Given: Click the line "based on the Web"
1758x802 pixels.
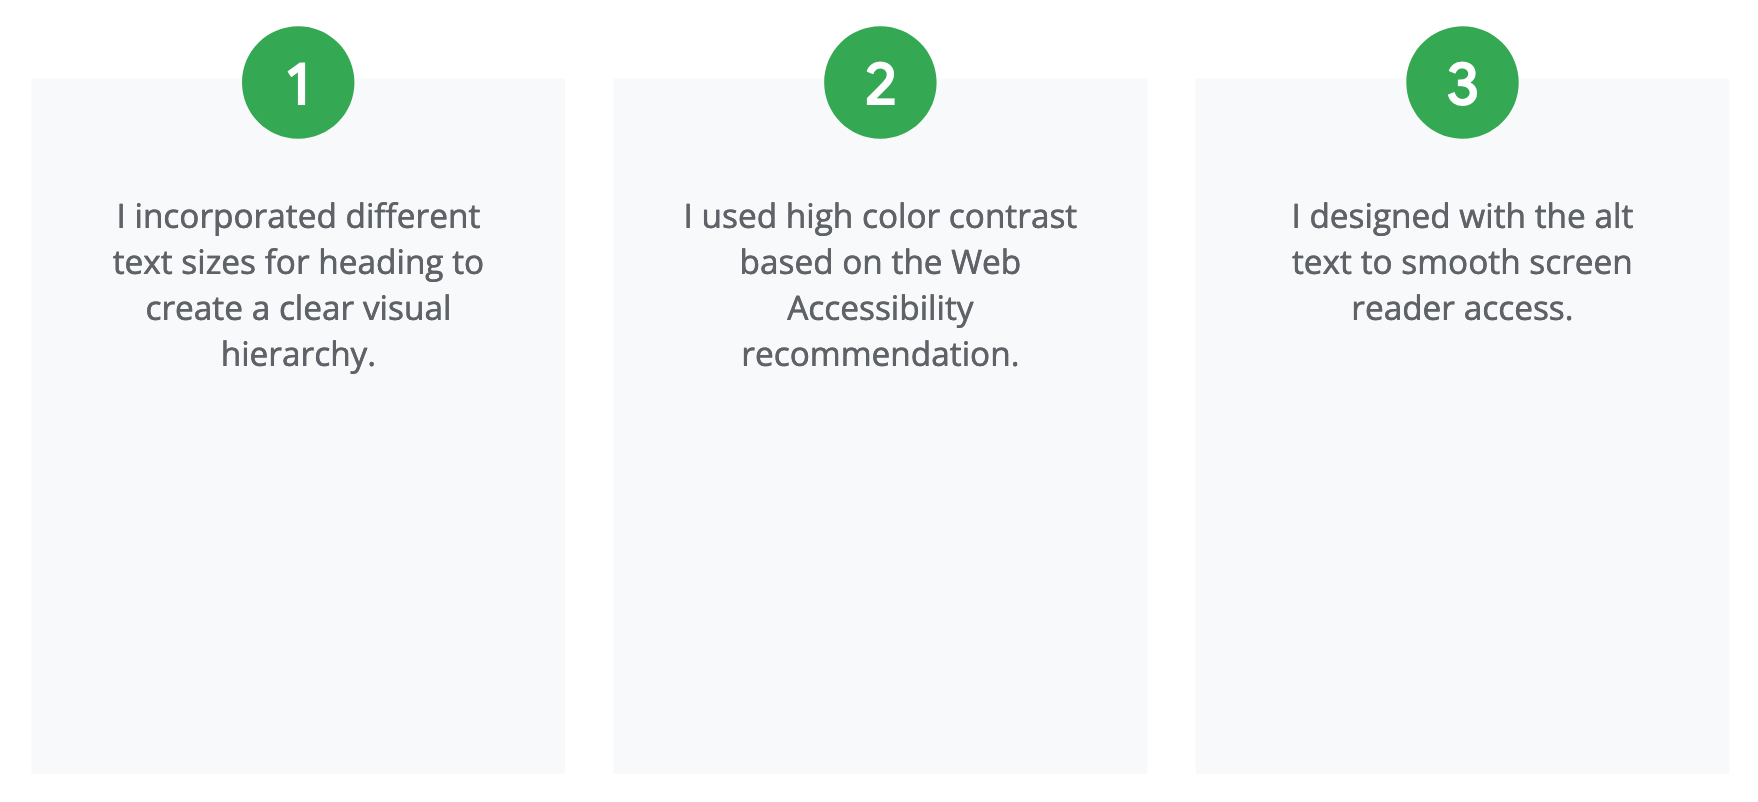Looking at the screenshot, I should pos(880,262).
